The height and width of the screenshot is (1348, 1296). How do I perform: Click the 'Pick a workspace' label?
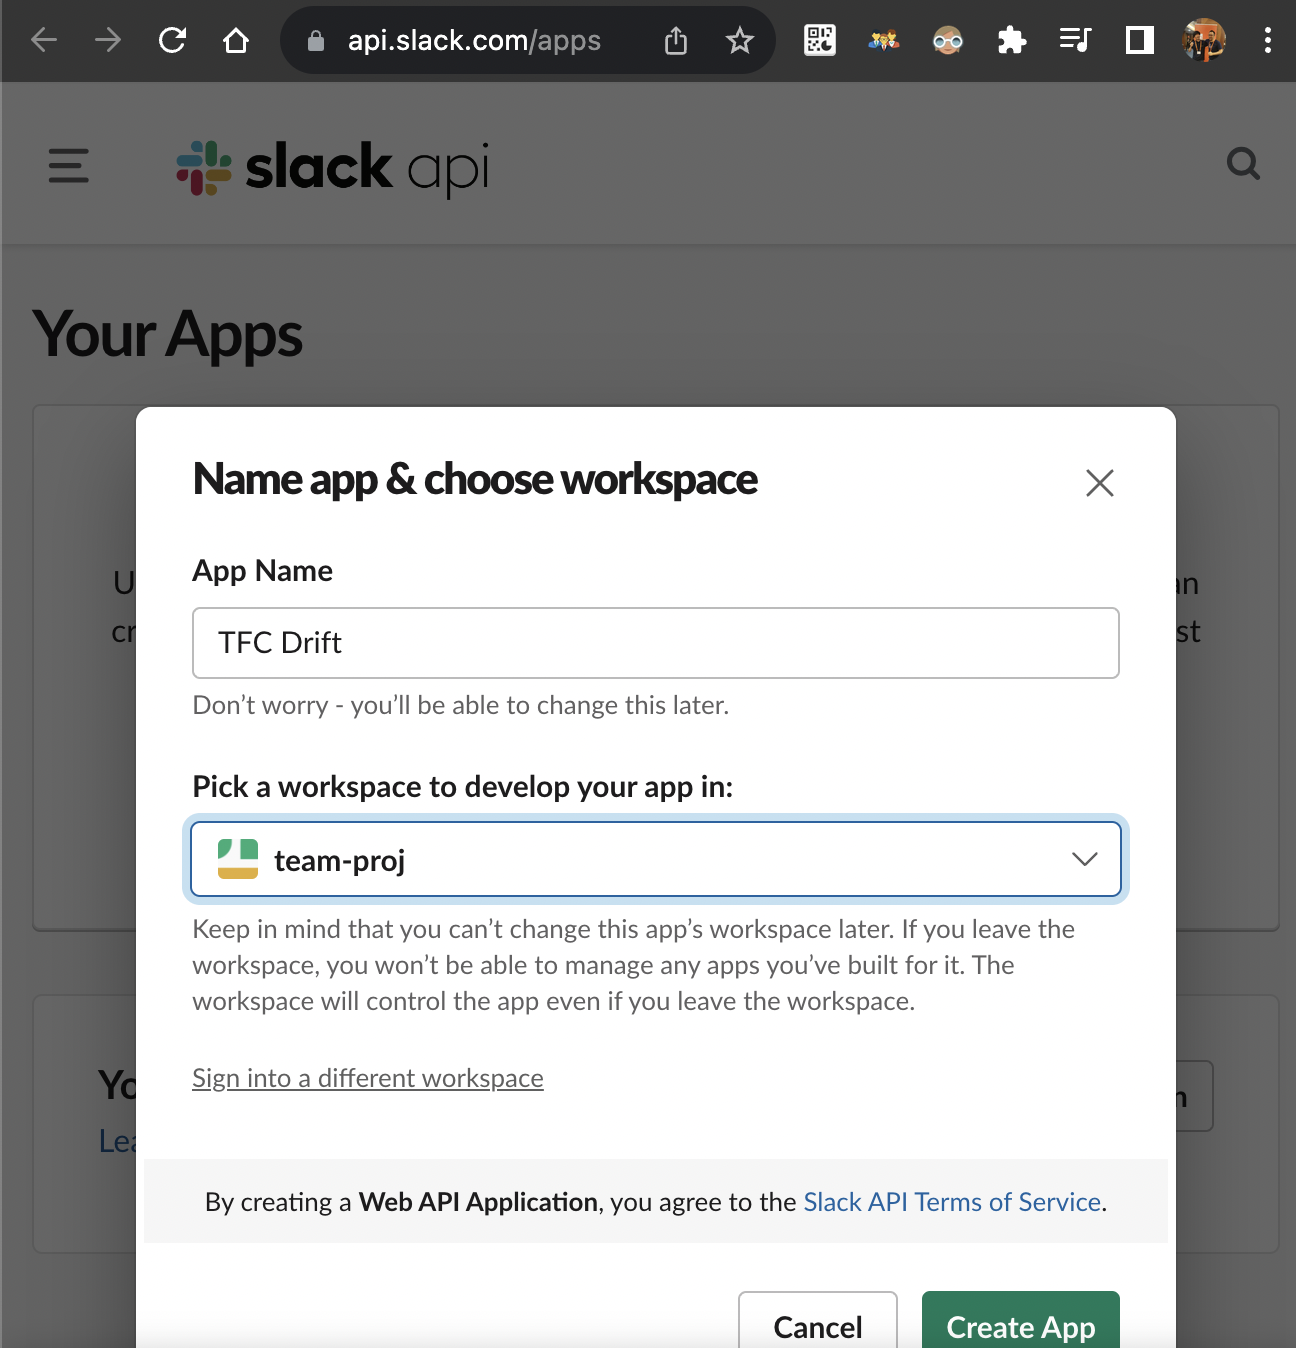[x=463, y=787]
